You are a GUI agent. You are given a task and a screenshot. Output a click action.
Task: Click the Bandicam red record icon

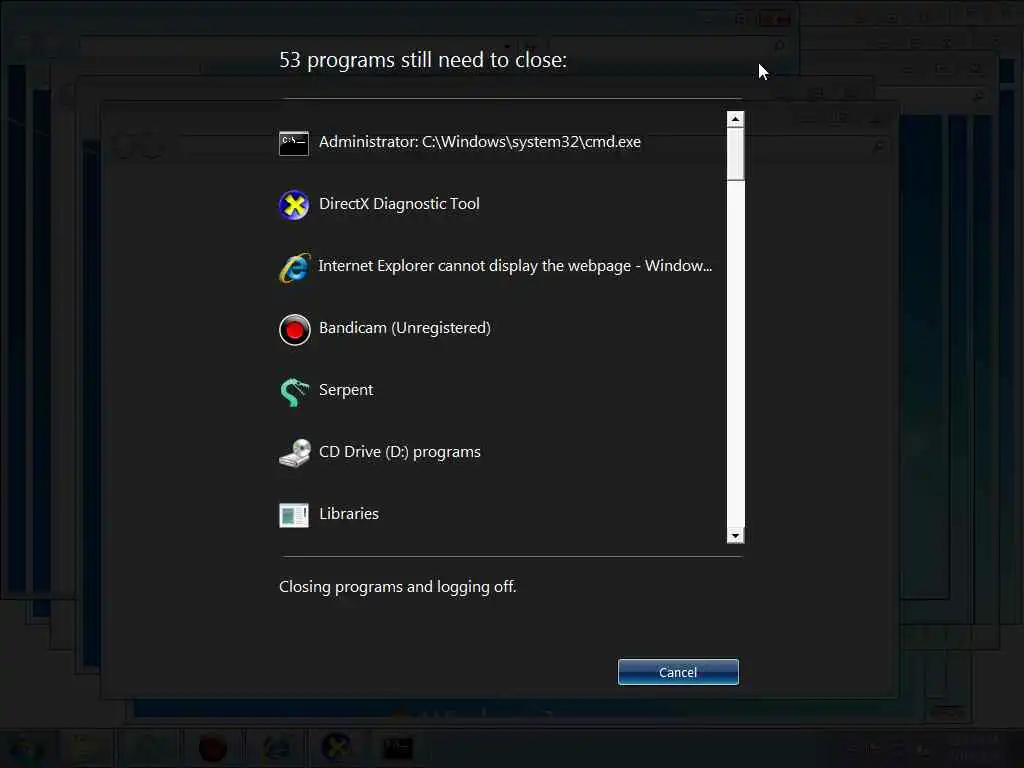(295, 330)
